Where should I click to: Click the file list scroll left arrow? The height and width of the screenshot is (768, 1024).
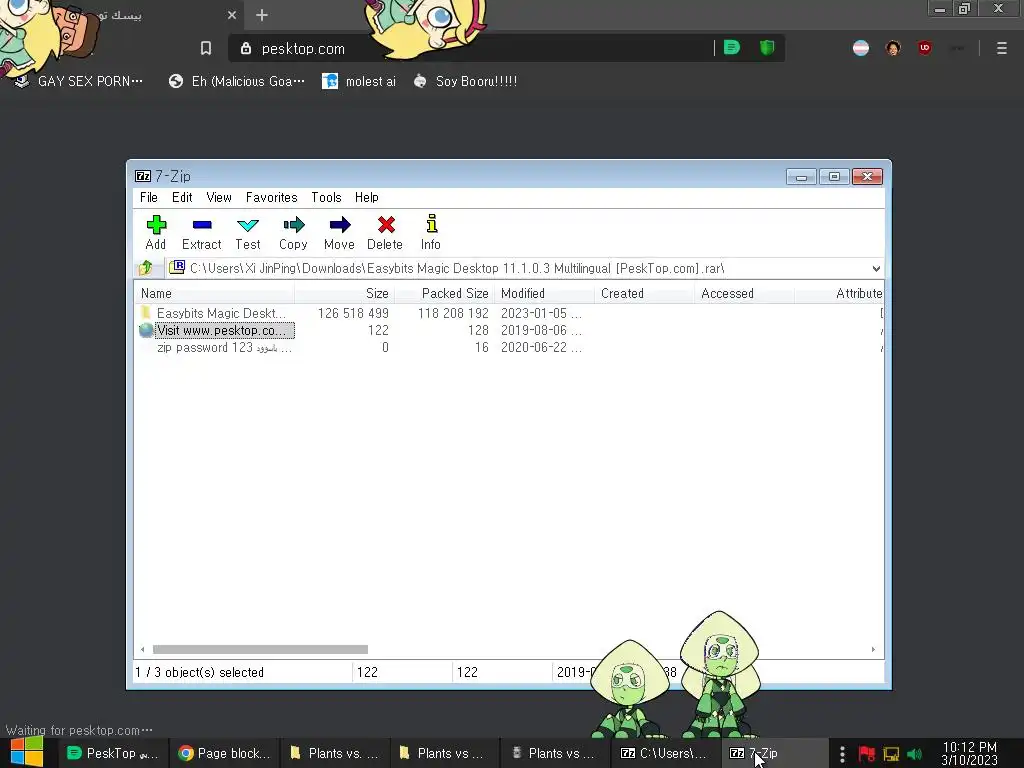142,649
